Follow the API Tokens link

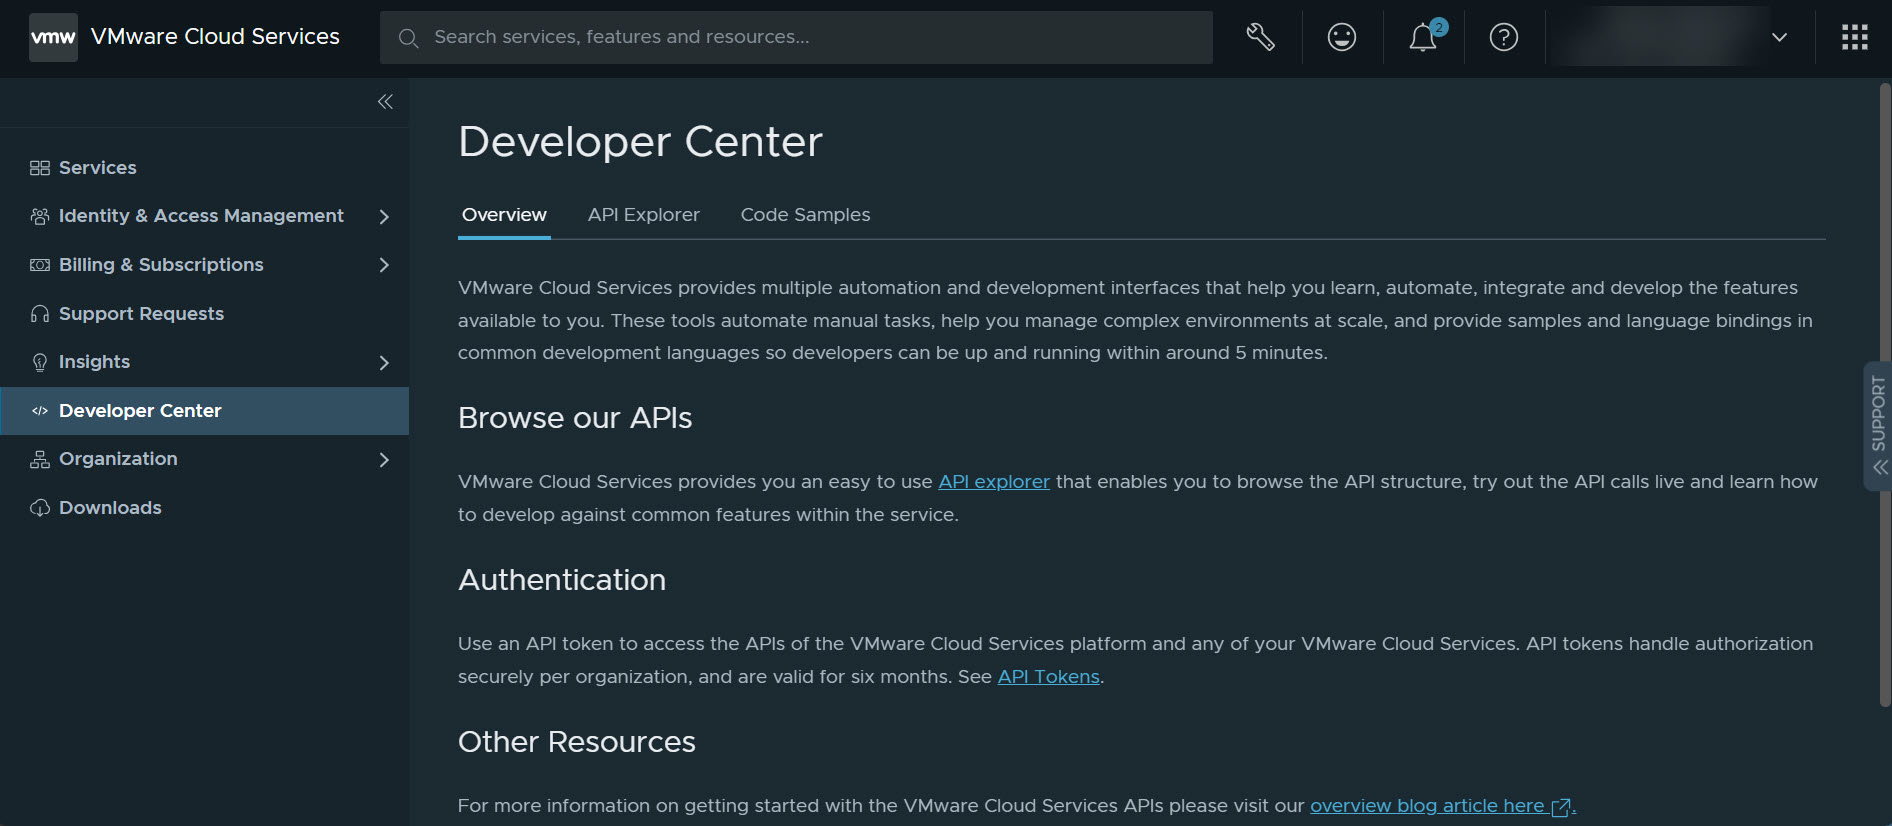1048,677
